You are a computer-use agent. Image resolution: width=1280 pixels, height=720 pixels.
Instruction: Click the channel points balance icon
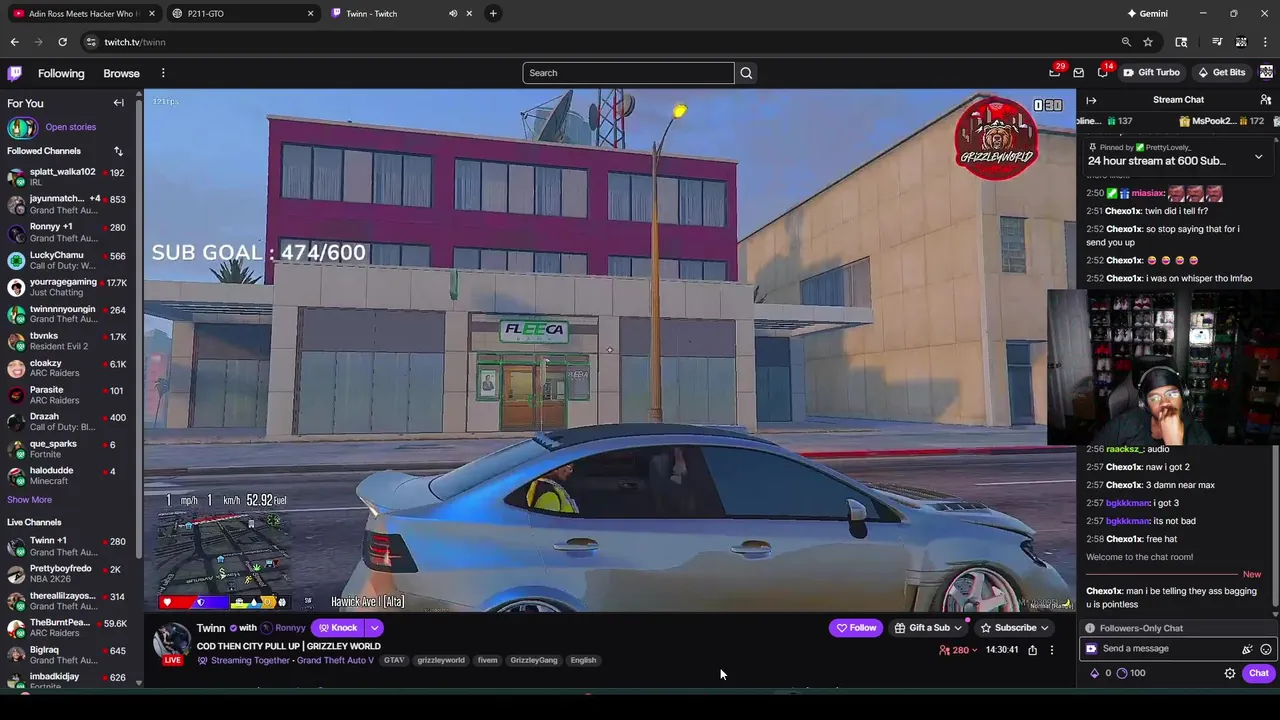[1121, 673]
